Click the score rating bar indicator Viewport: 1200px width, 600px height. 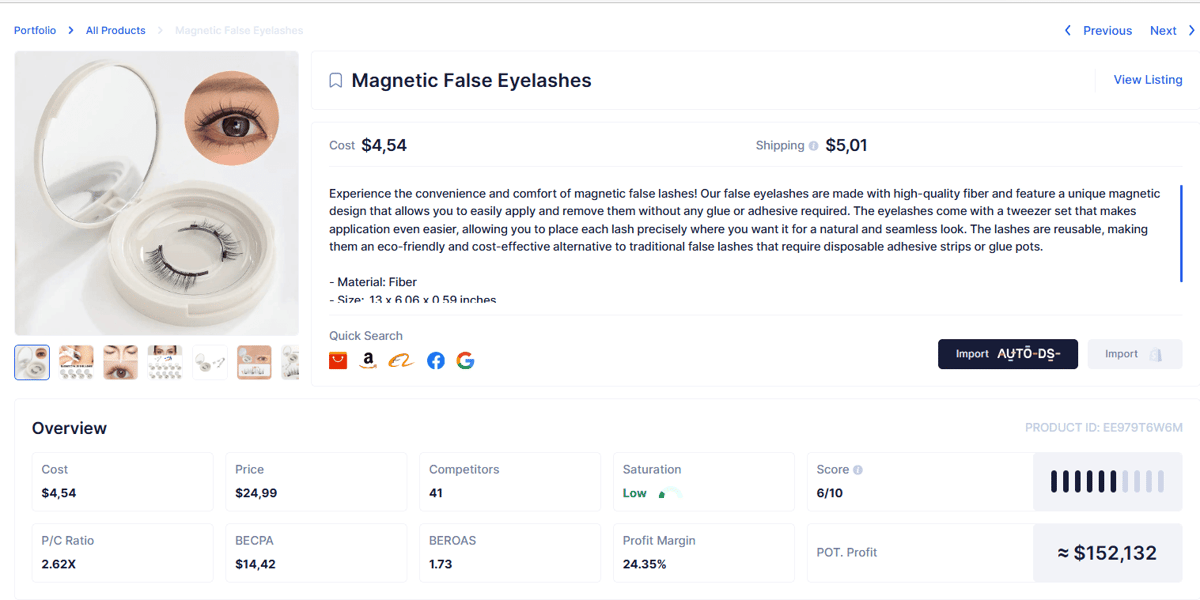coord(1108,482)
